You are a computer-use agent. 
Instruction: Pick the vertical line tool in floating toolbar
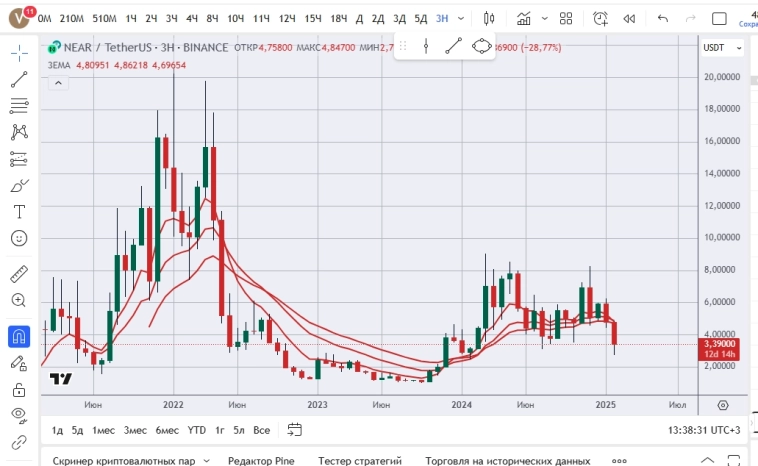tap(426, 46)
